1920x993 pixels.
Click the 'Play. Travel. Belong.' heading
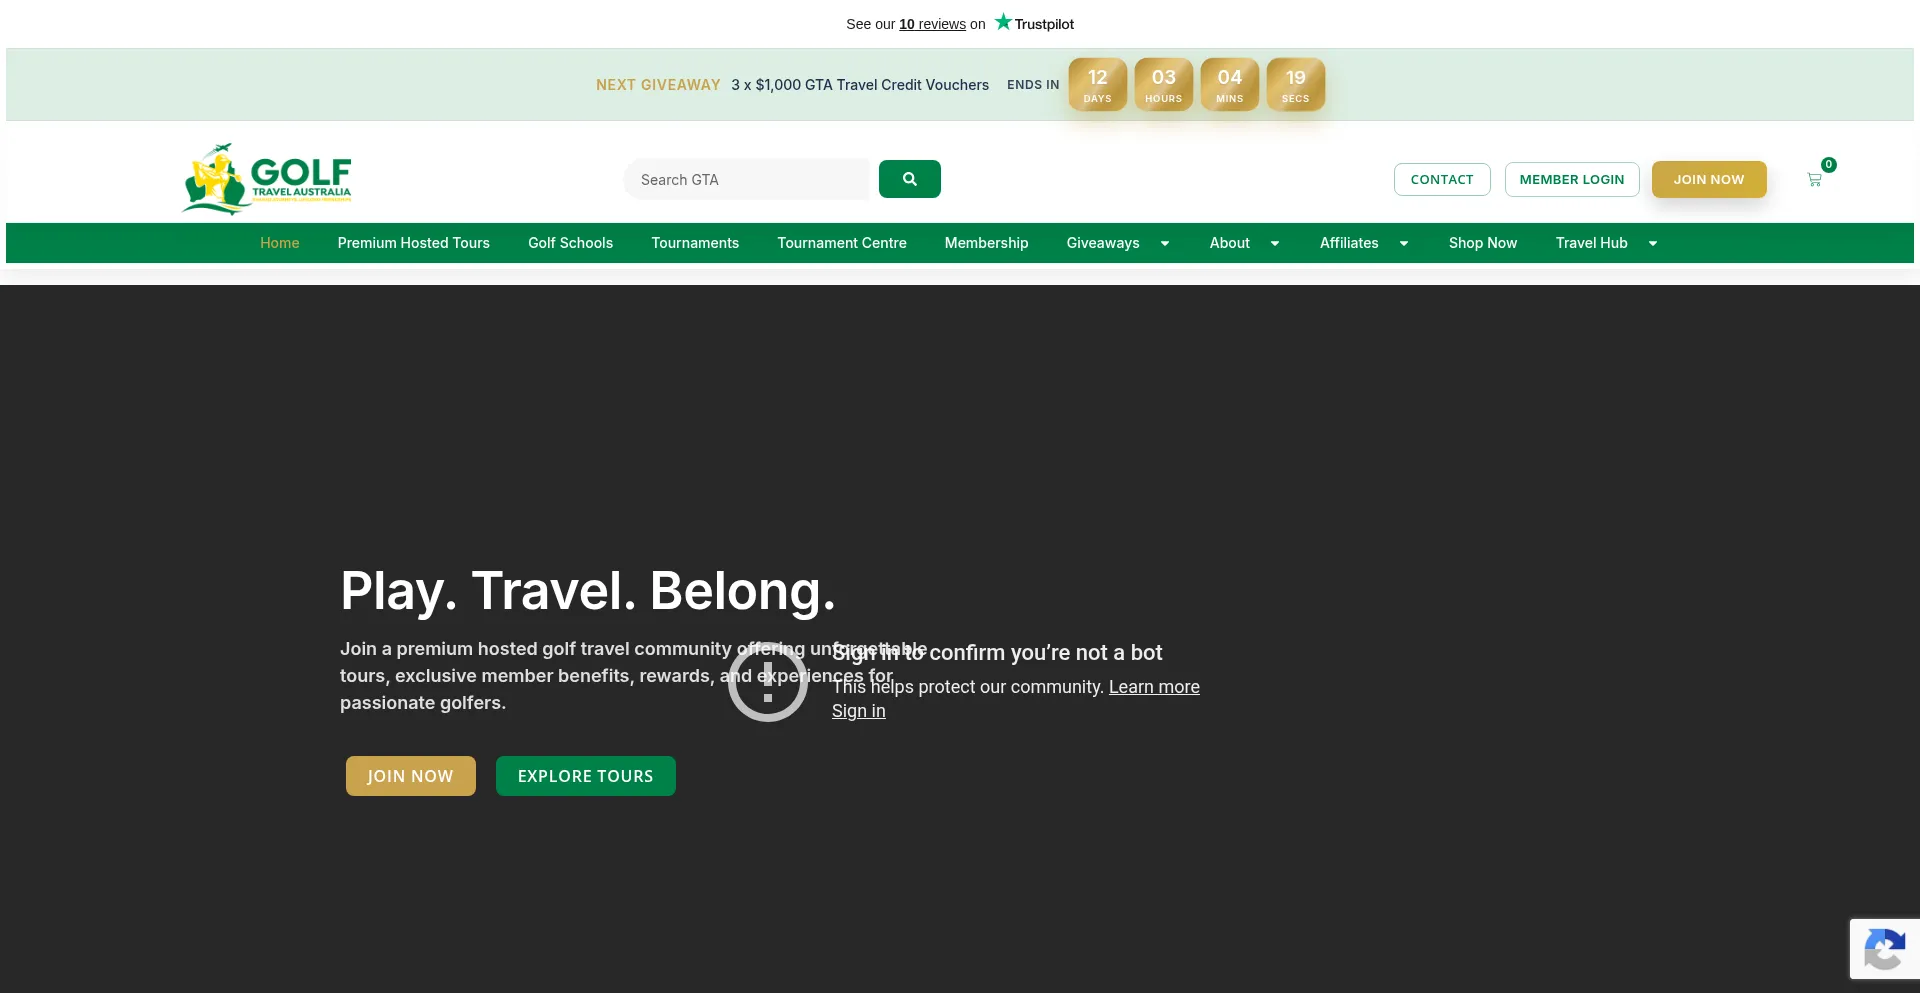[x=588, y=591]
